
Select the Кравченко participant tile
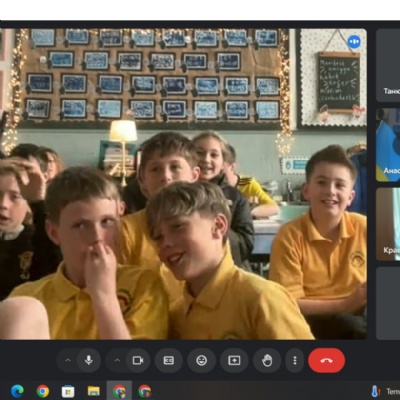coord(388,224)
